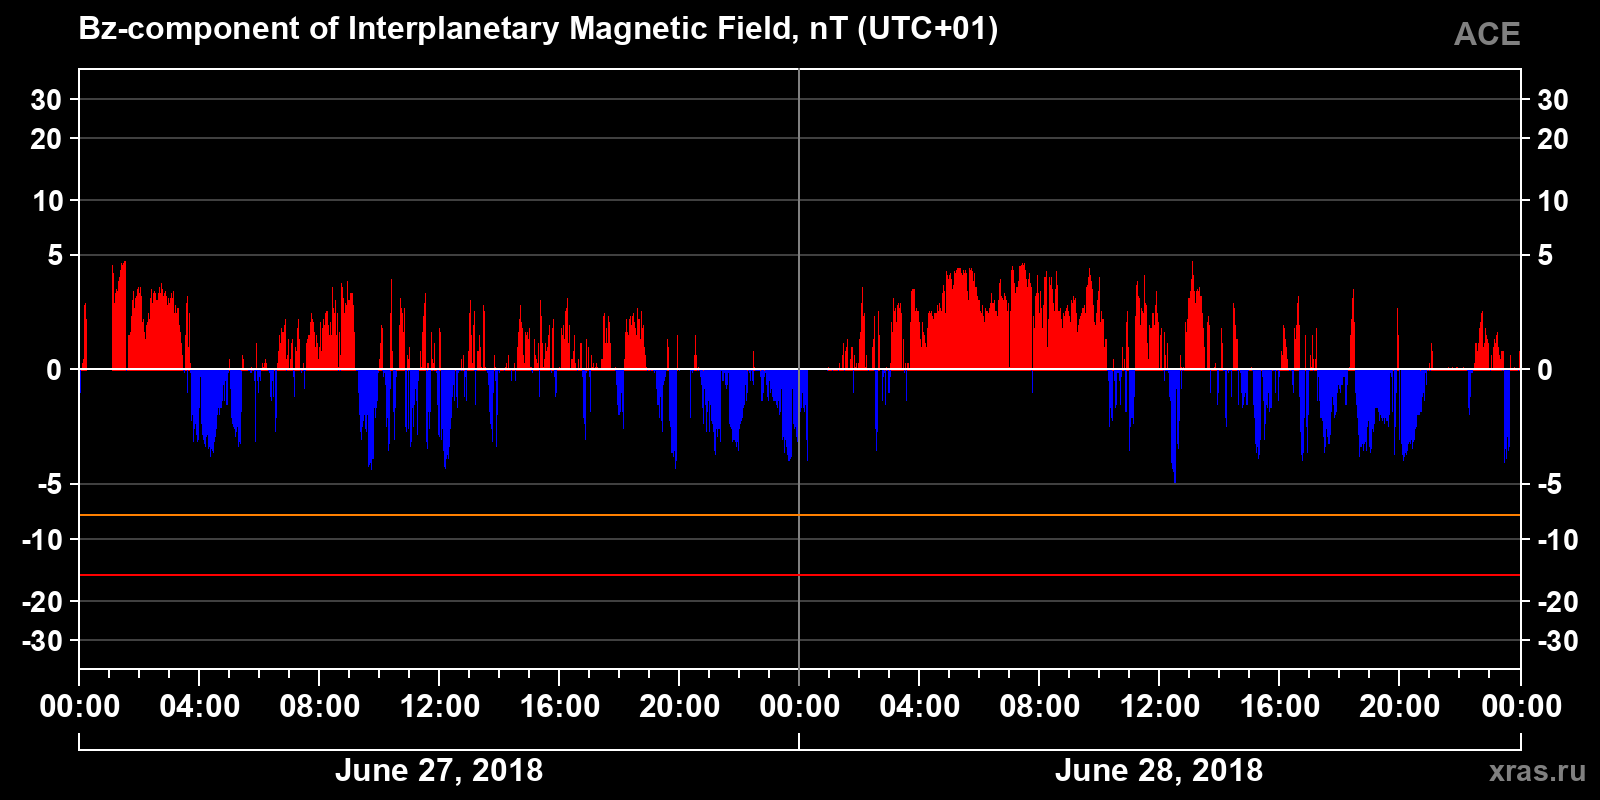Click the June 28 16:00 time label
Screen dimensions: 1600x800
coord(1280,706)
